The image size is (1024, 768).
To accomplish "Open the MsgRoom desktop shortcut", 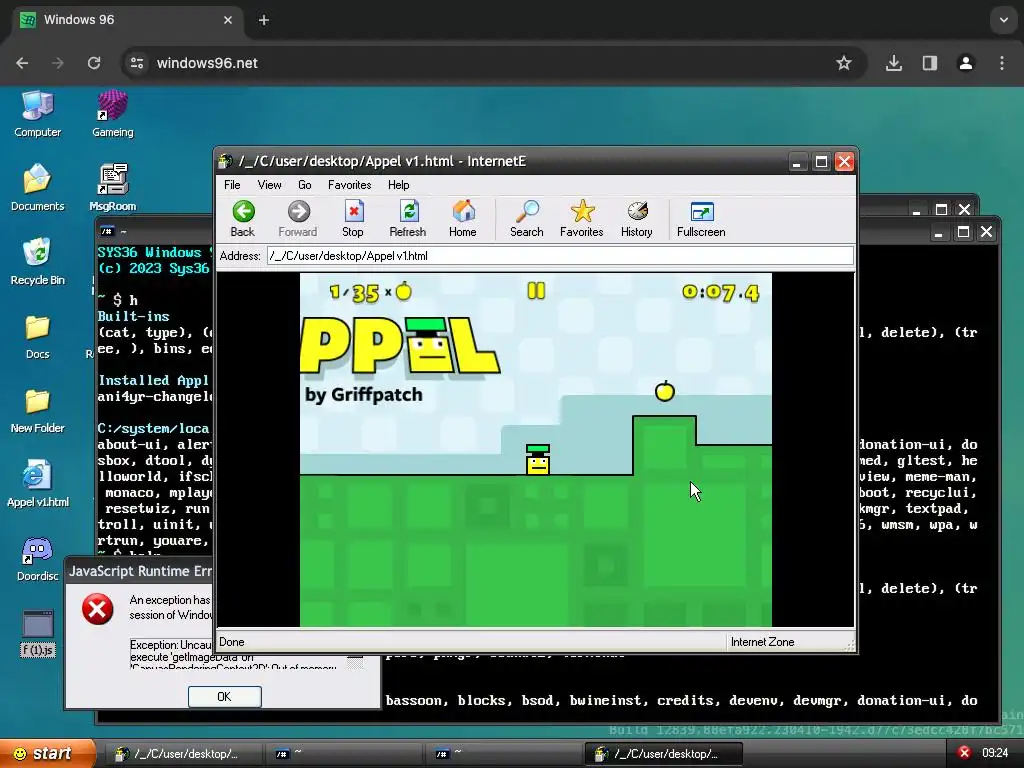I will tap(112, 188).
